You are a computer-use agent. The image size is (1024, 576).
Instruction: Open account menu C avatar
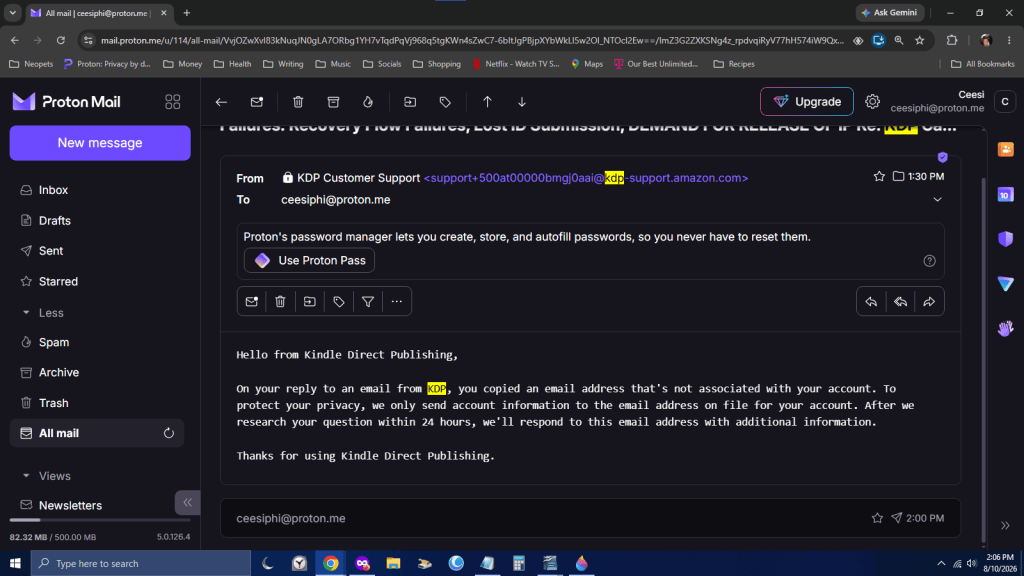tap(1004, 102)
